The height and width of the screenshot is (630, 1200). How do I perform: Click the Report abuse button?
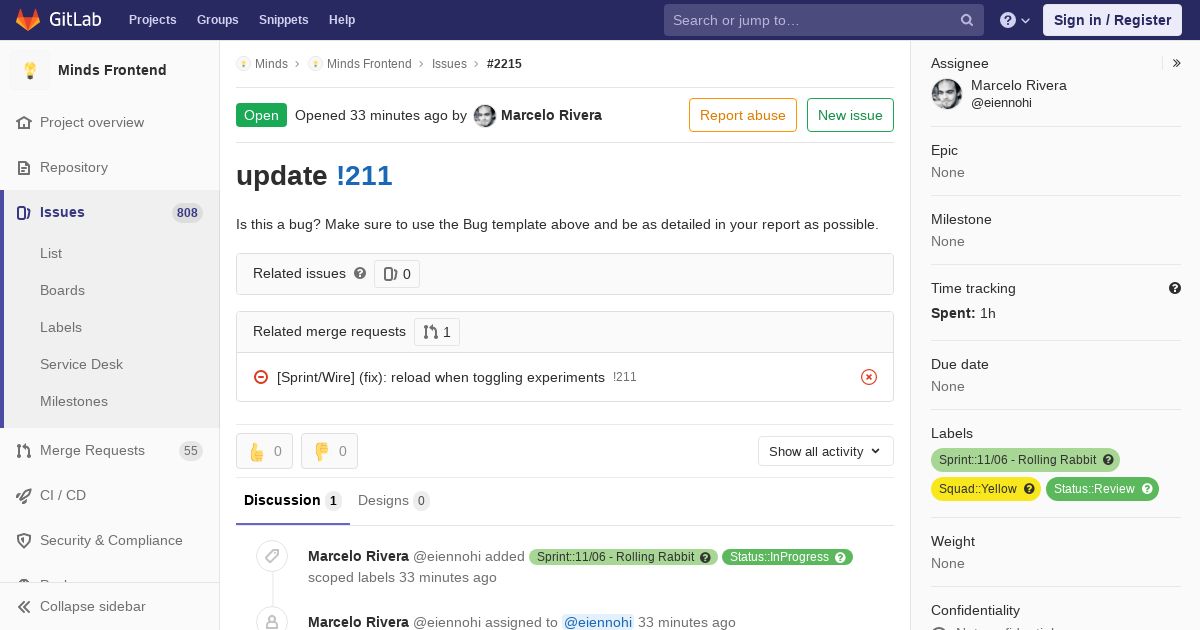tap(743, 115)
